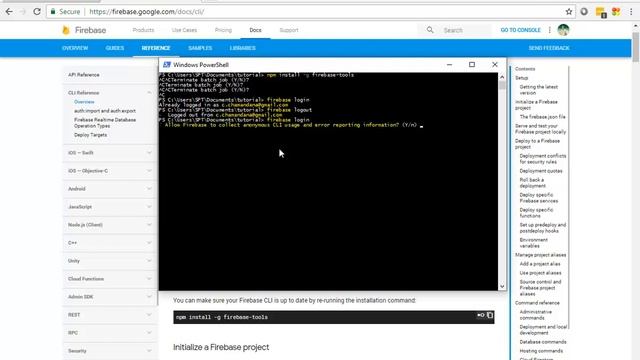Image resolution: width=640 pixels, height=360 pixels.
Task: Bookmark page with star icon
Action: click(569, 12)
